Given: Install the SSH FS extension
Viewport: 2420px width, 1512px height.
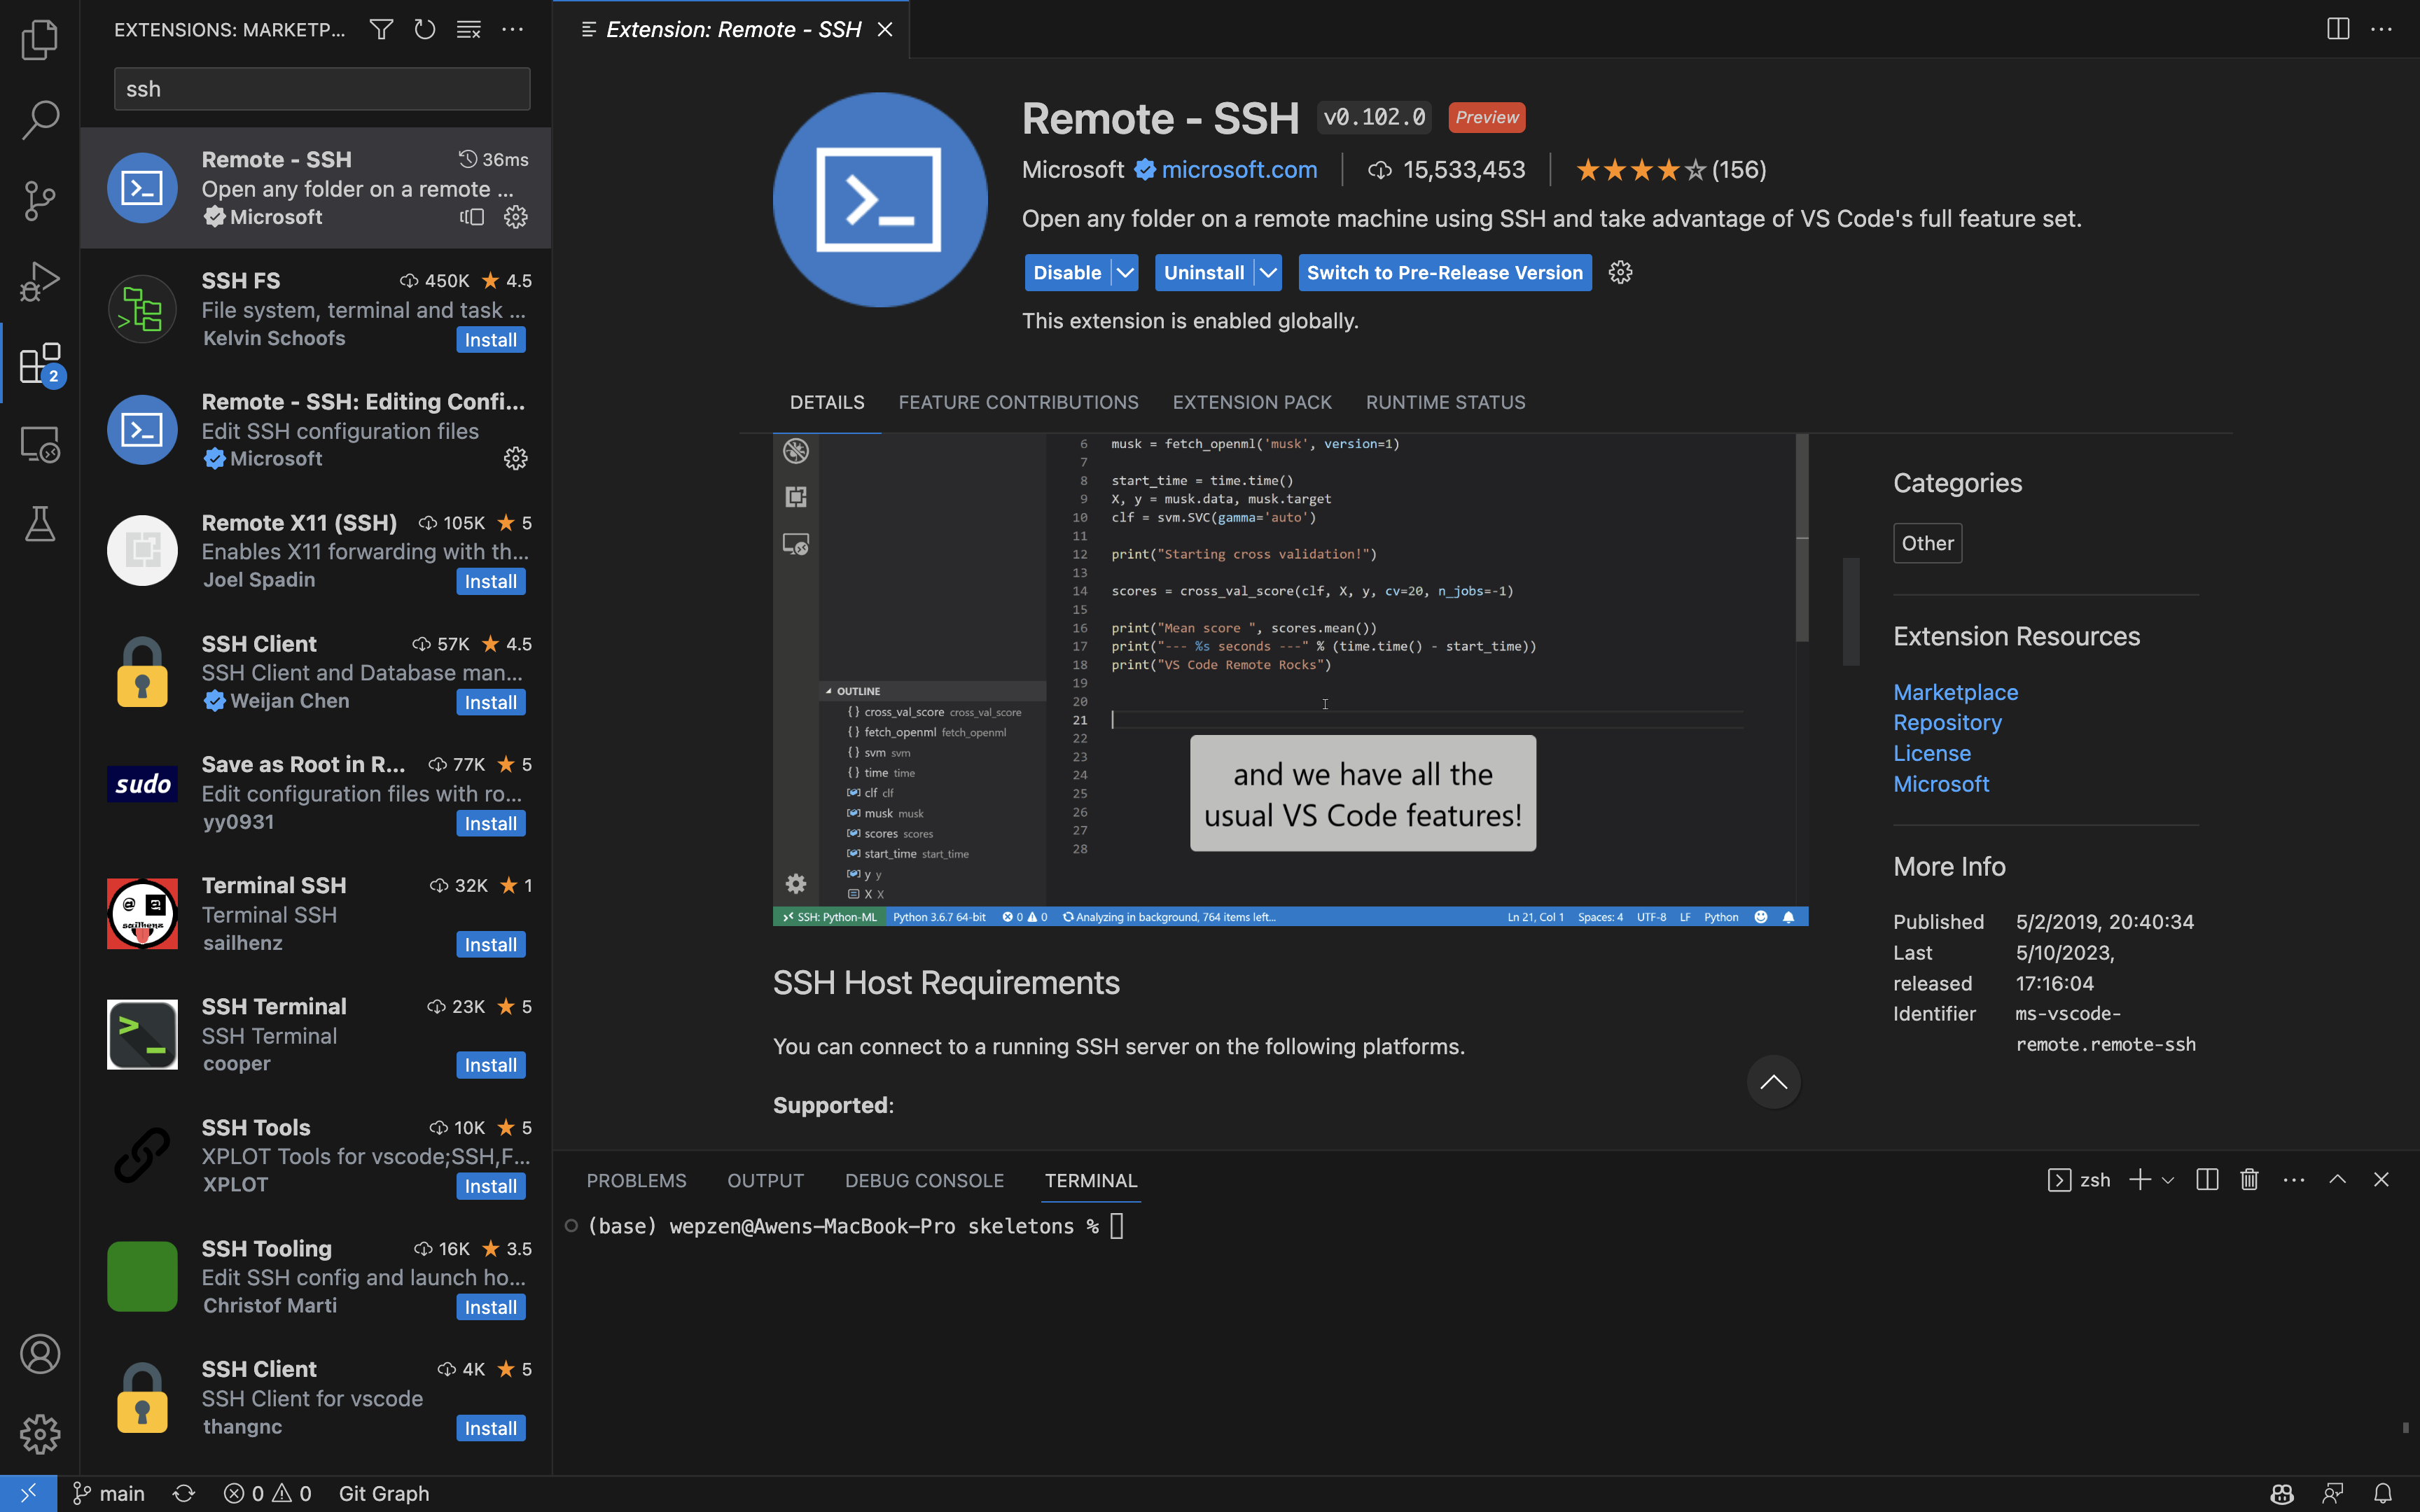Looking at the screenshot, I should tap(490, 339).
